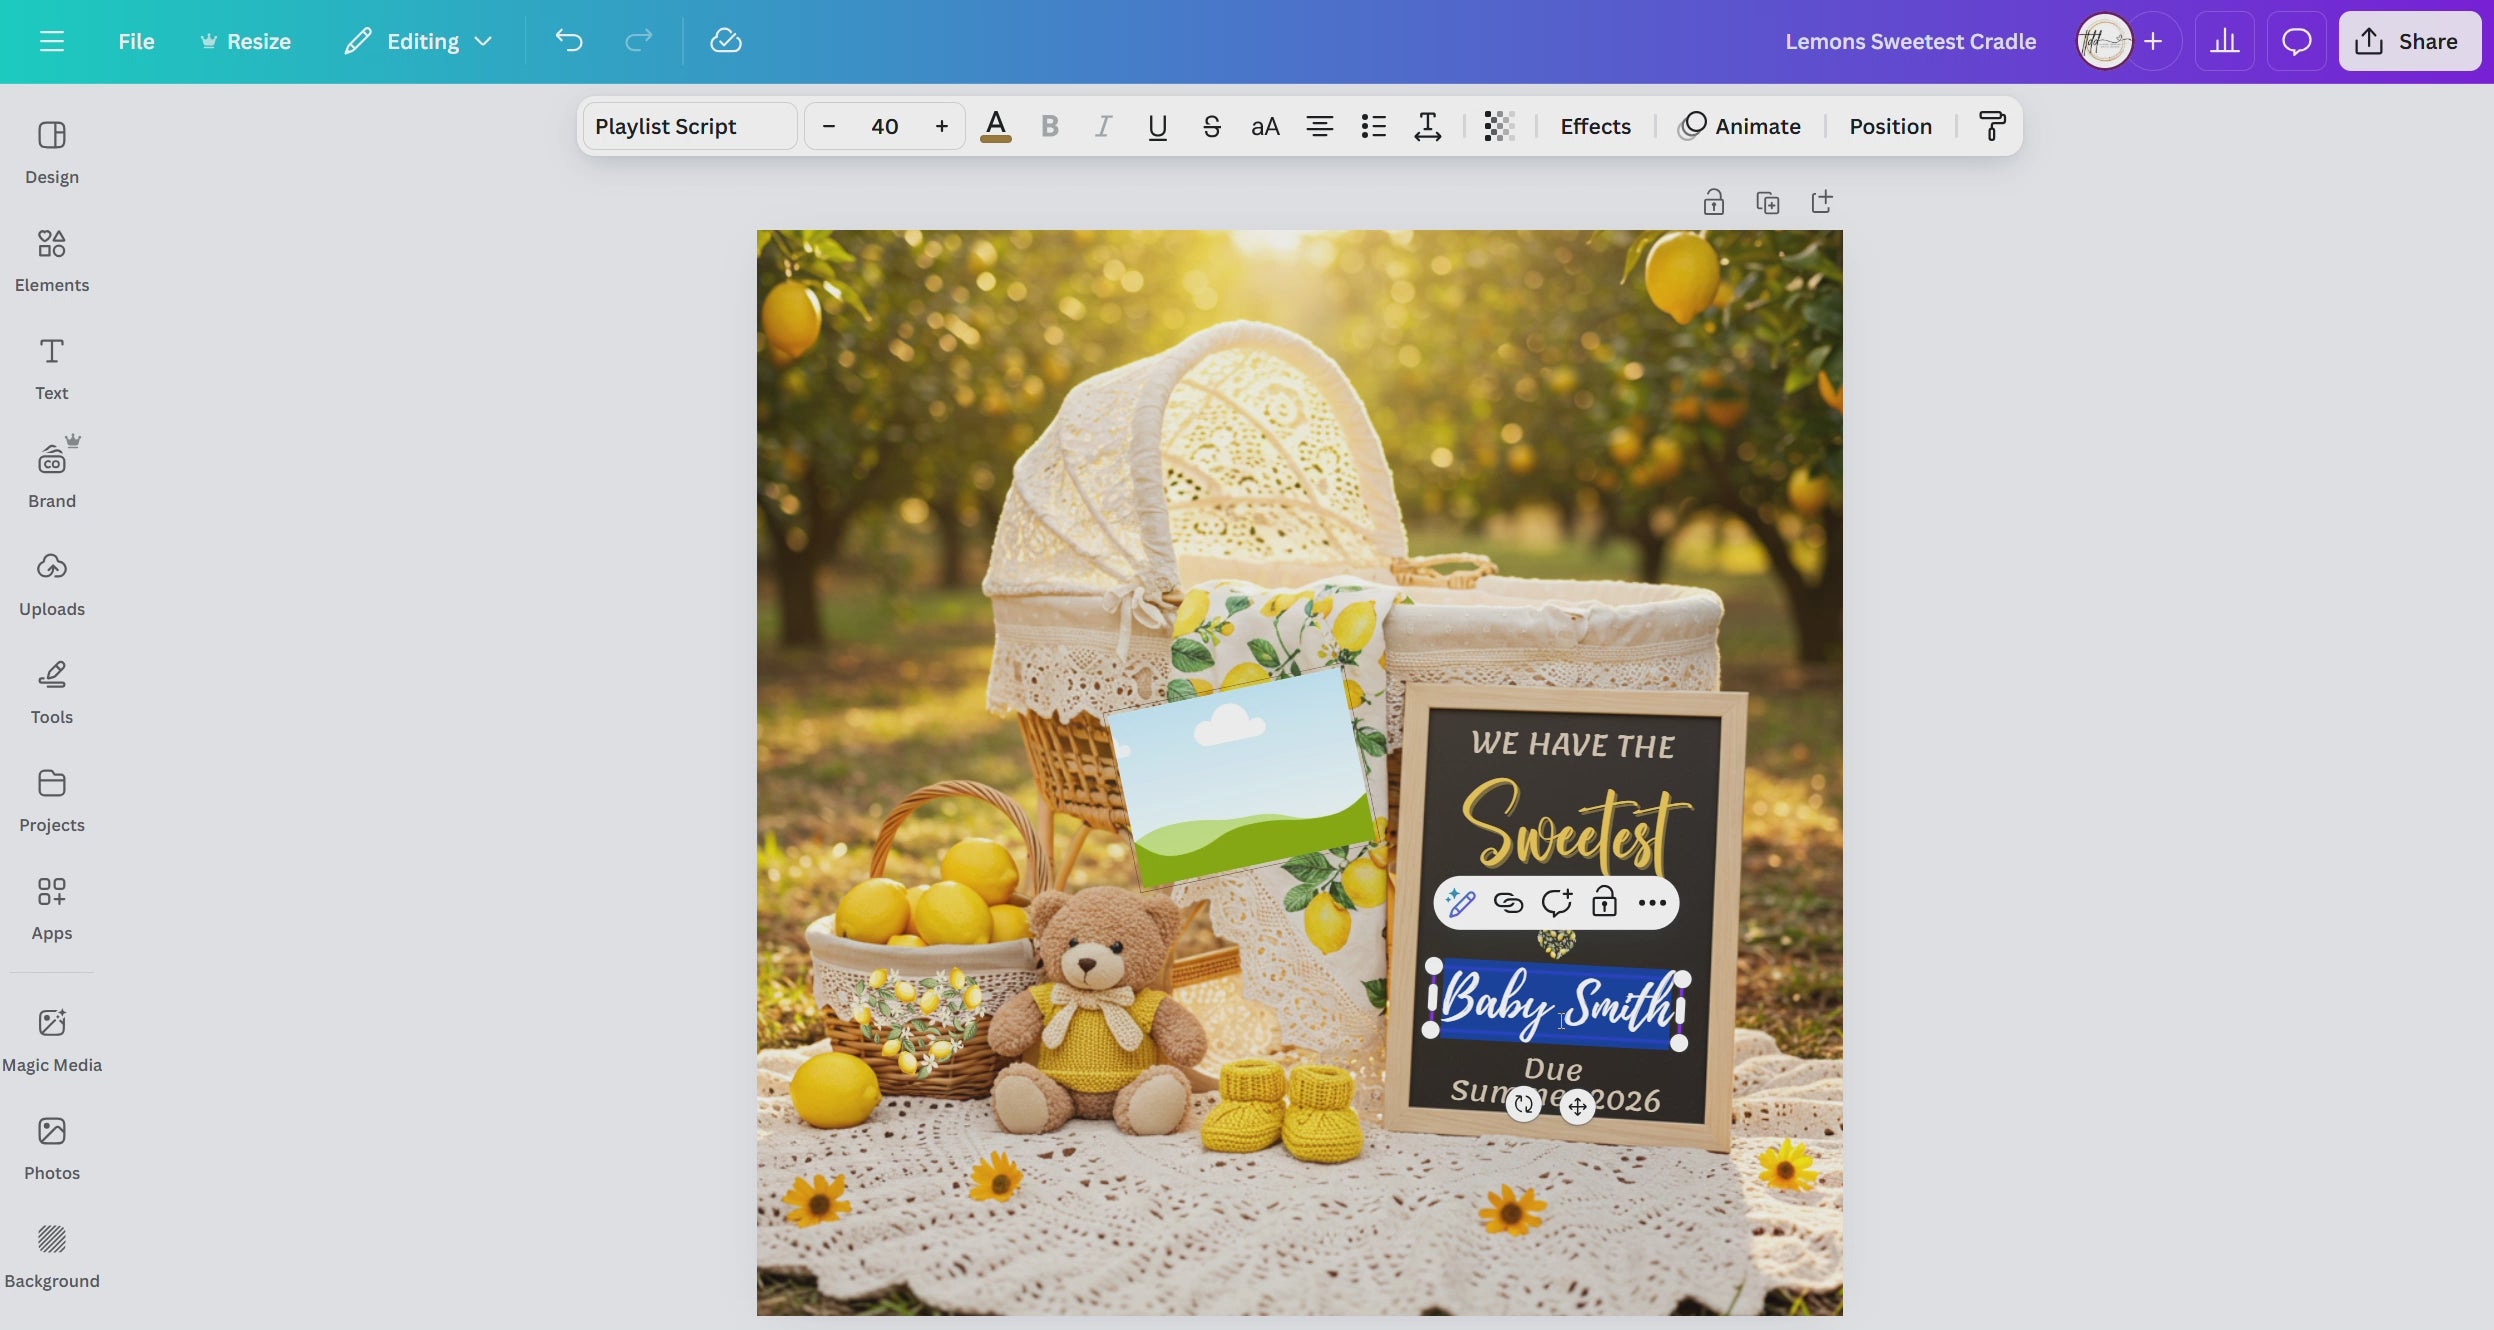Open the File menu
This screenshot has height=1330, width=2494.
pyautogui.click(x=137, y=41)
